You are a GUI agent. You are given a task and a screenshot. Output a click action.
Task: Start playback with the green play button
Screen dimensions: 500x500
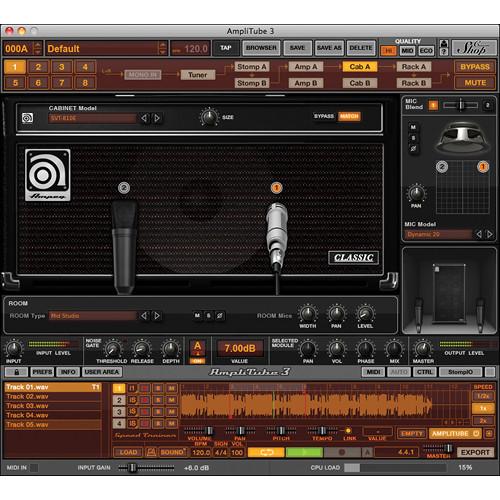[304, 452]
